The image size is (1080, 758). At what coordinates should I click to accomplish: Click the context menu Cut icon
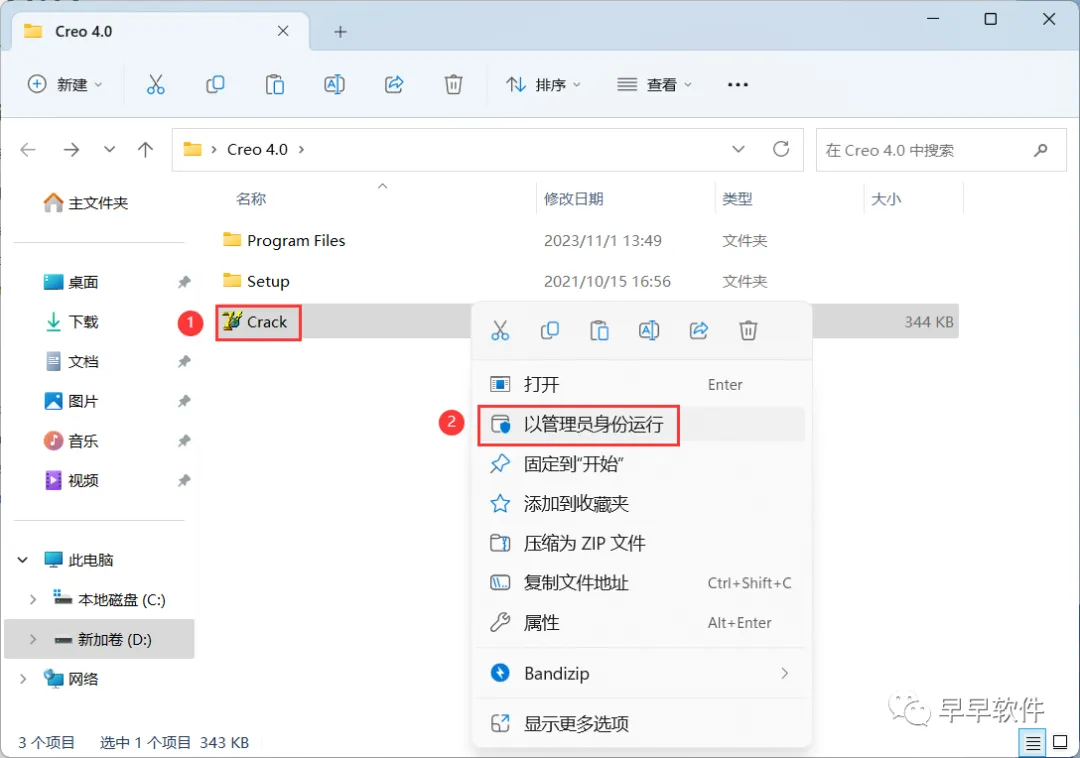tap(500, 330)
